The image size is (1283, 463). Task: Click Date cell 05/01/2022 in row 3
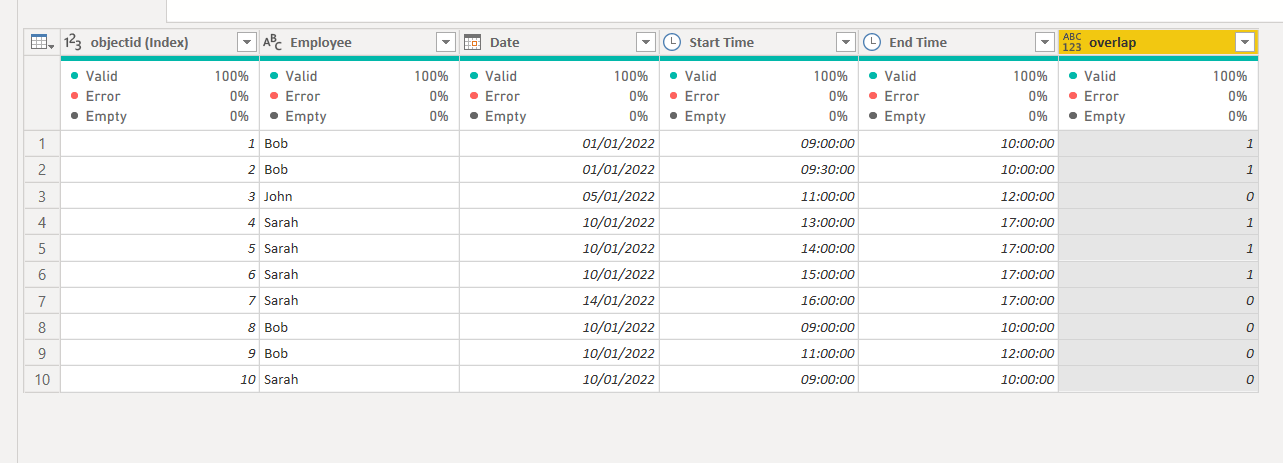(559, 196)
